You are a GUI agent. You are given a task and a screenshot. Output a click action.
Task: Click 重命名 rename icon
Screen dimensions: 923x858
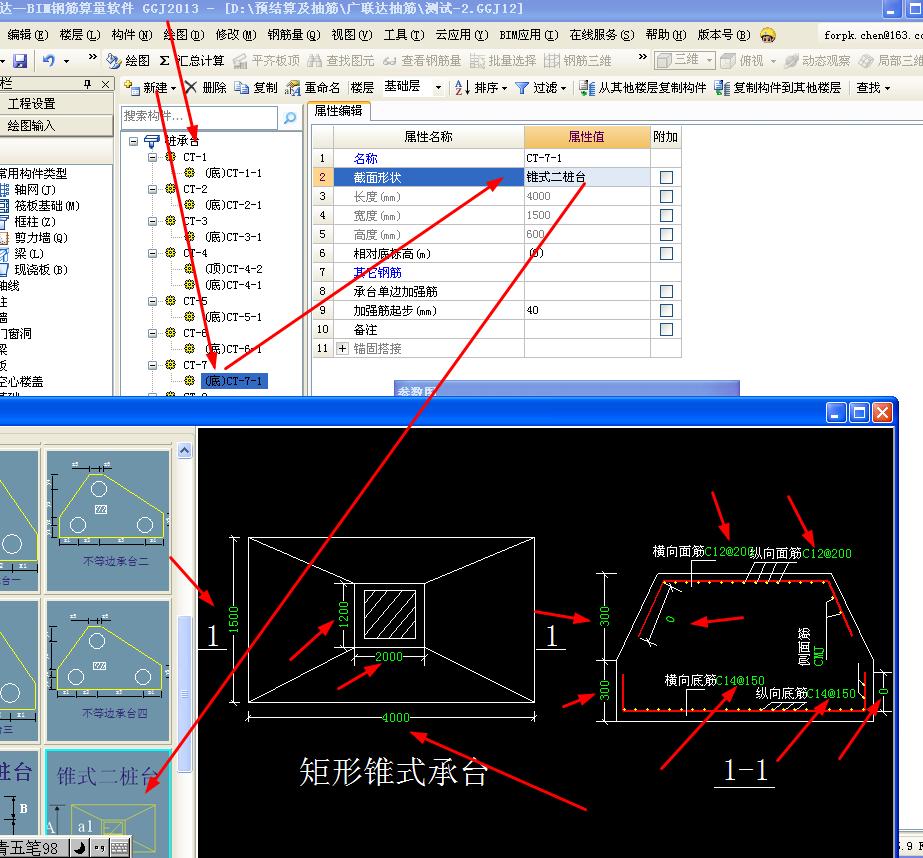point(293,88)
